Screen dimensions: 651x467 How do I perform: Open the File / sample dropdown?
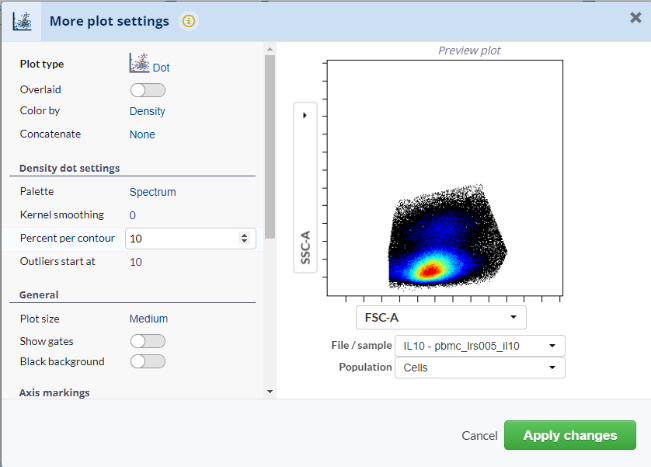tap(479, 346)
